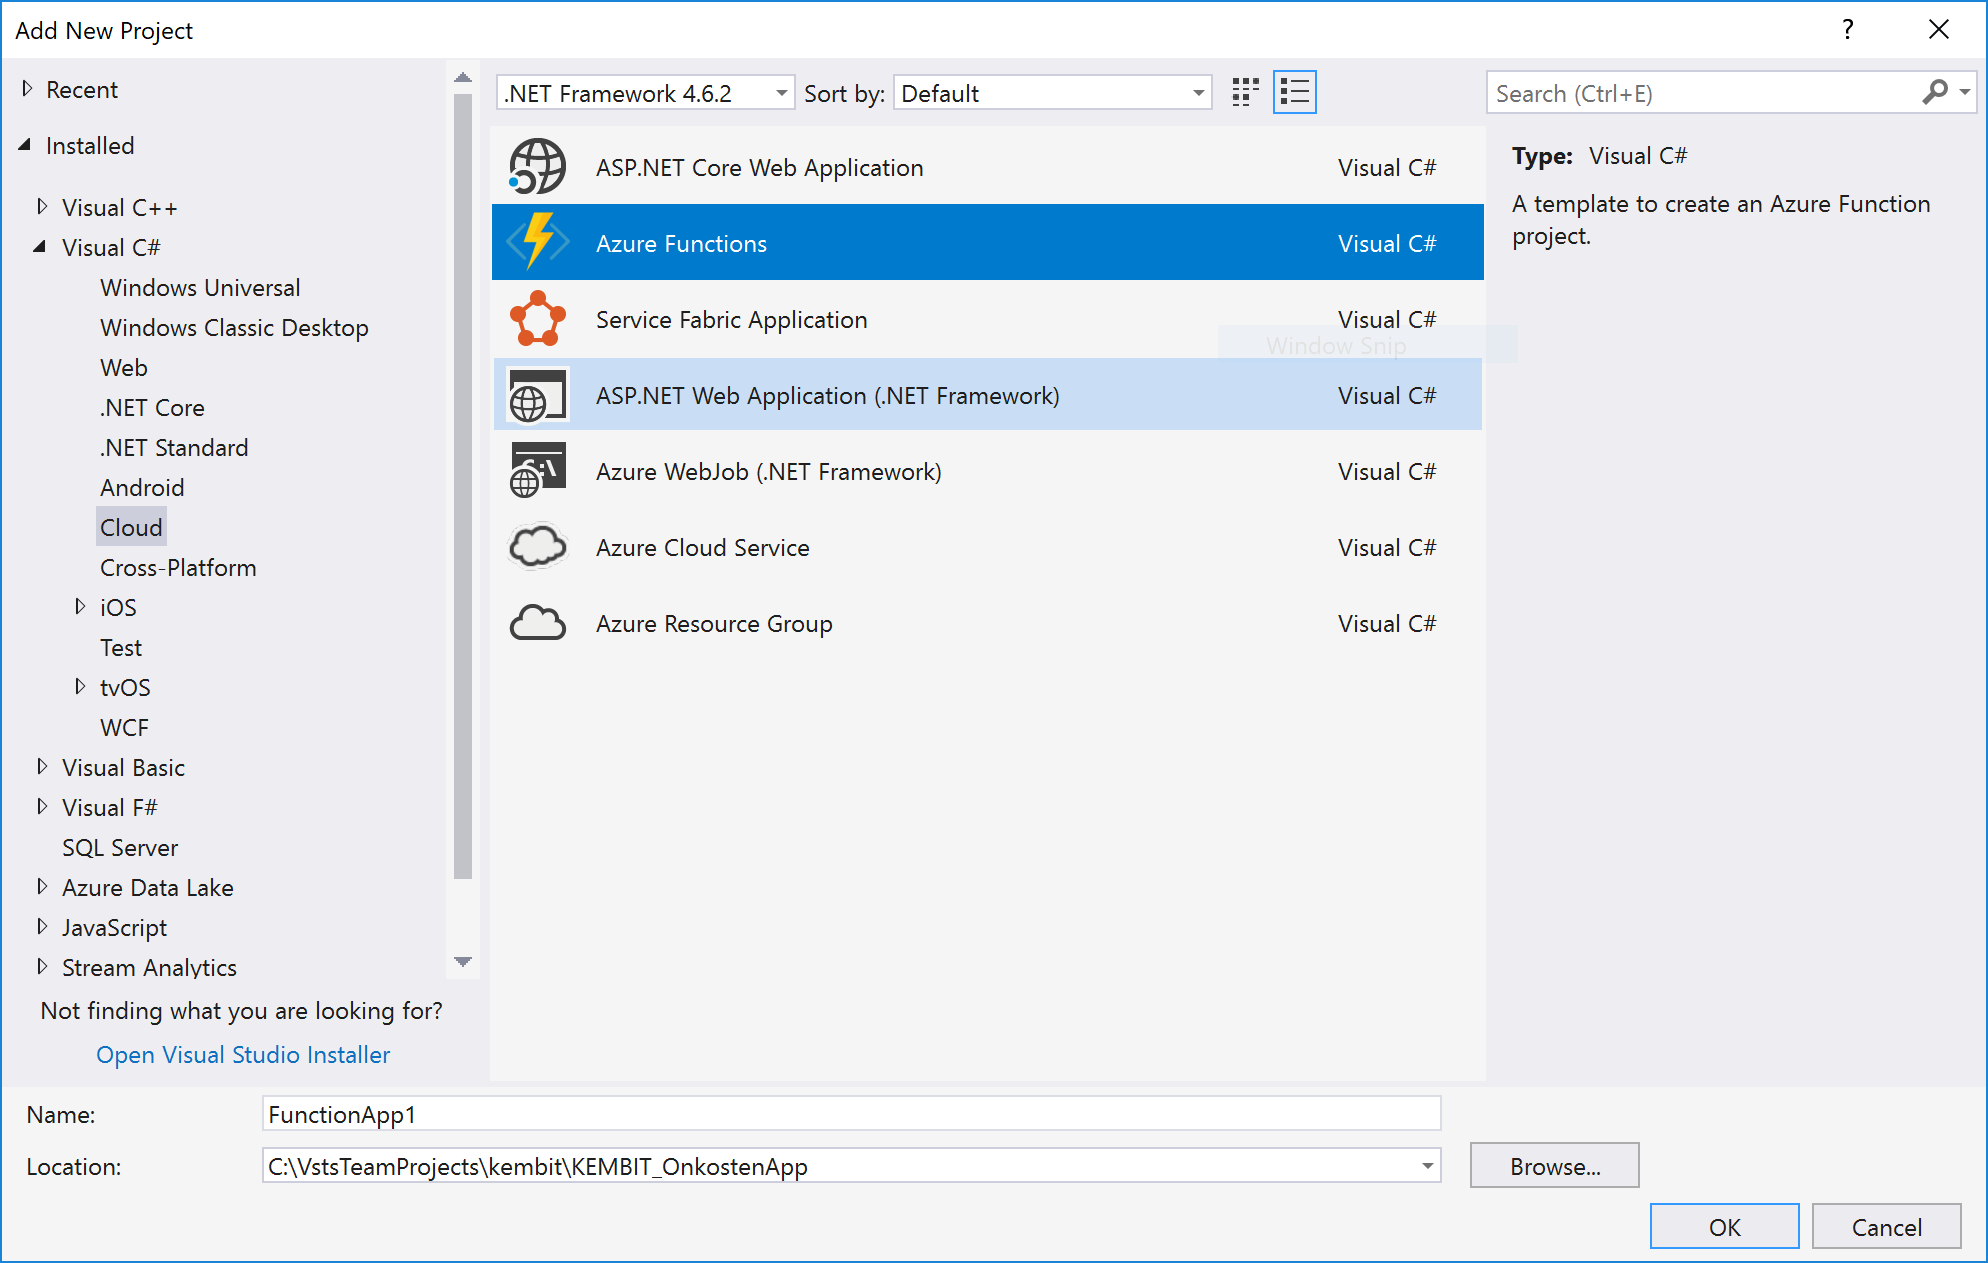Image resolution: width=1988 pixels, height=1263 pixels.
Task: Click the dialog help question mark icon
Action: [x=1848, y=30]
